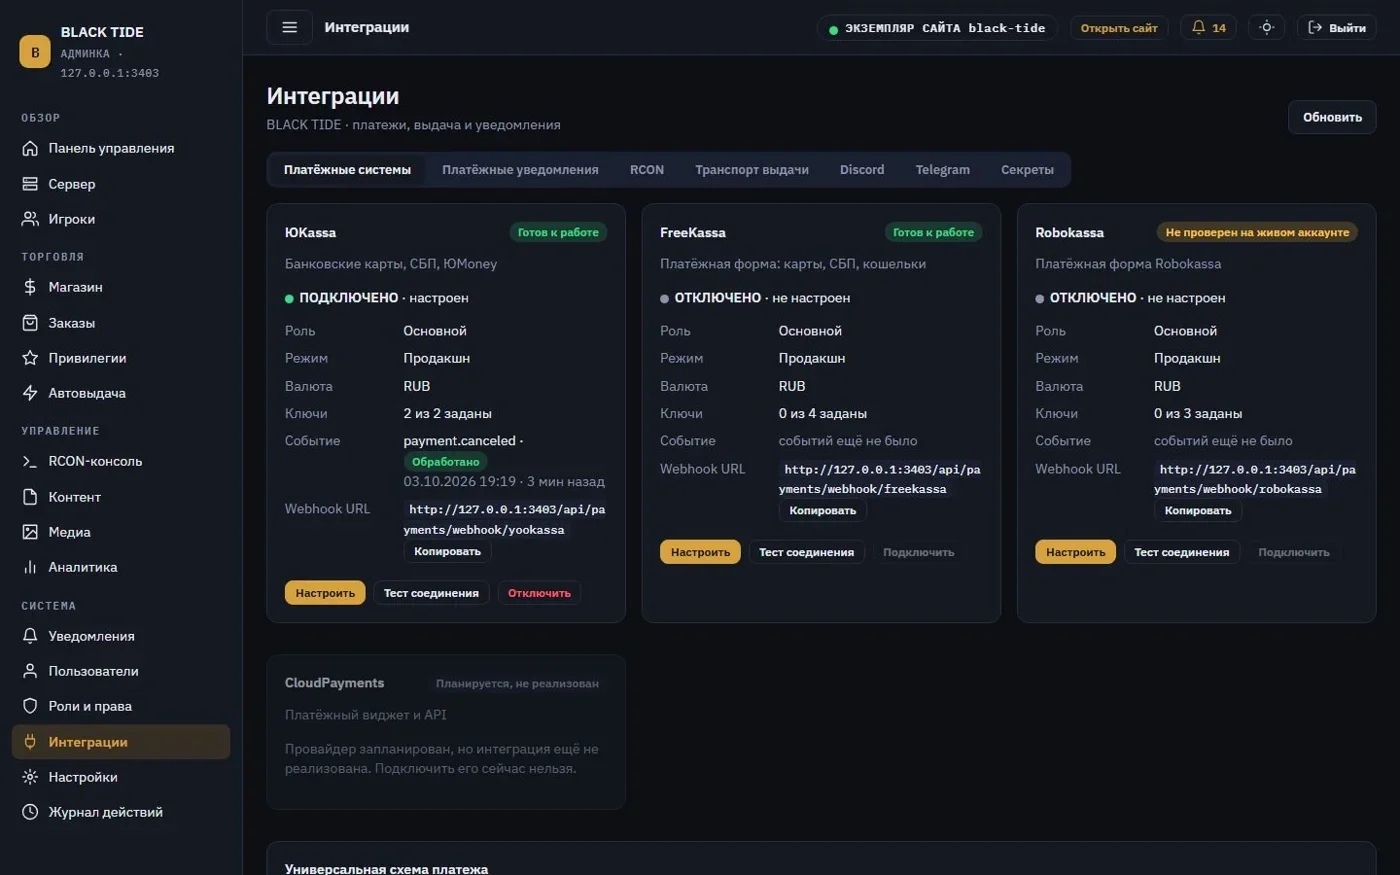Open the notifications bell with count 14
The height and width of the screenshot is (875, 1400).
pos(1208,28)
